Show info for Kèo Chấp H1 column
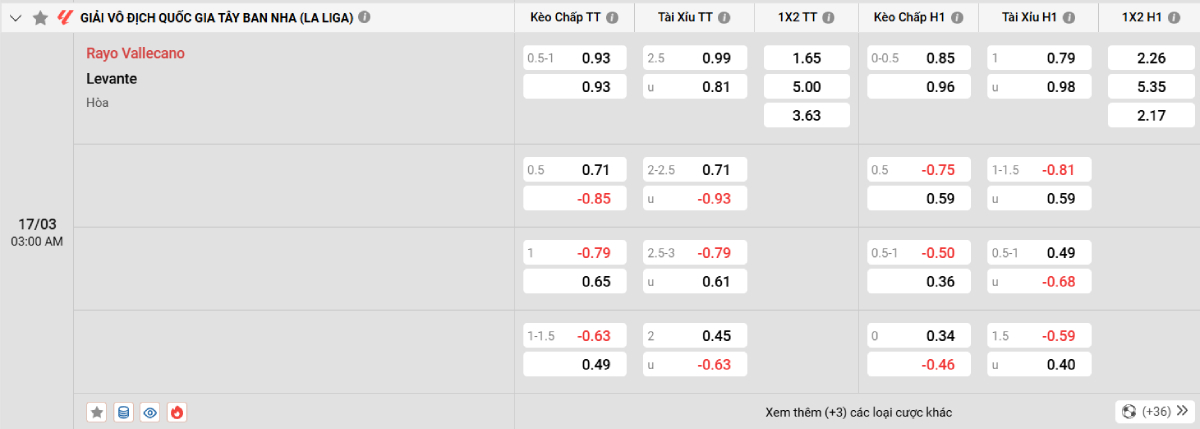1200x429 pixels. (956, 18)
